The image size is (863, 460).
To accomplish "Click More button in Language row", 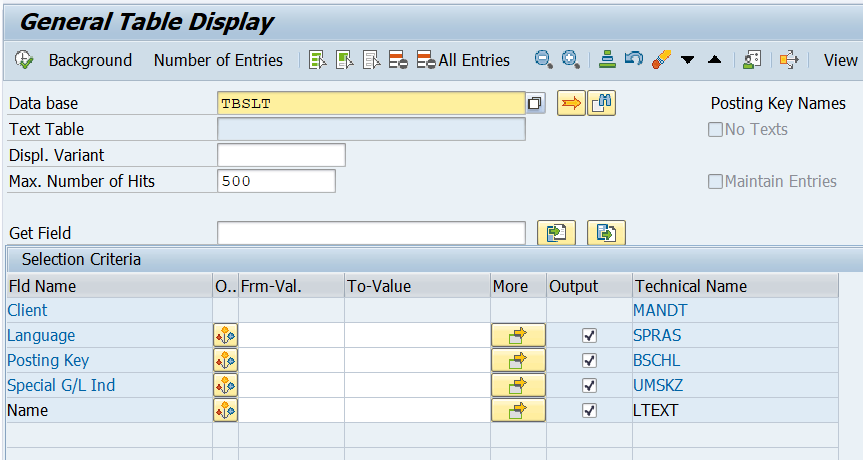I will (x=518, y=335).
